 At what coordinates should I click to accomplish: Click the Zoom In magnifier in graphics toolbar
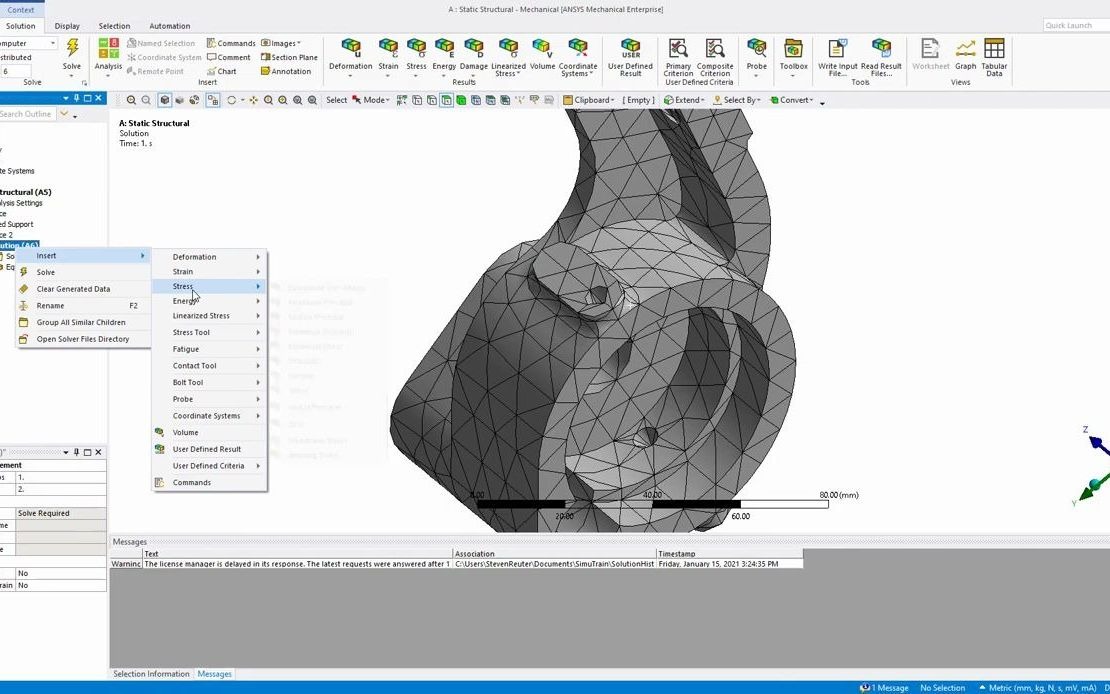pyautogui.click(x=130, y=100)
